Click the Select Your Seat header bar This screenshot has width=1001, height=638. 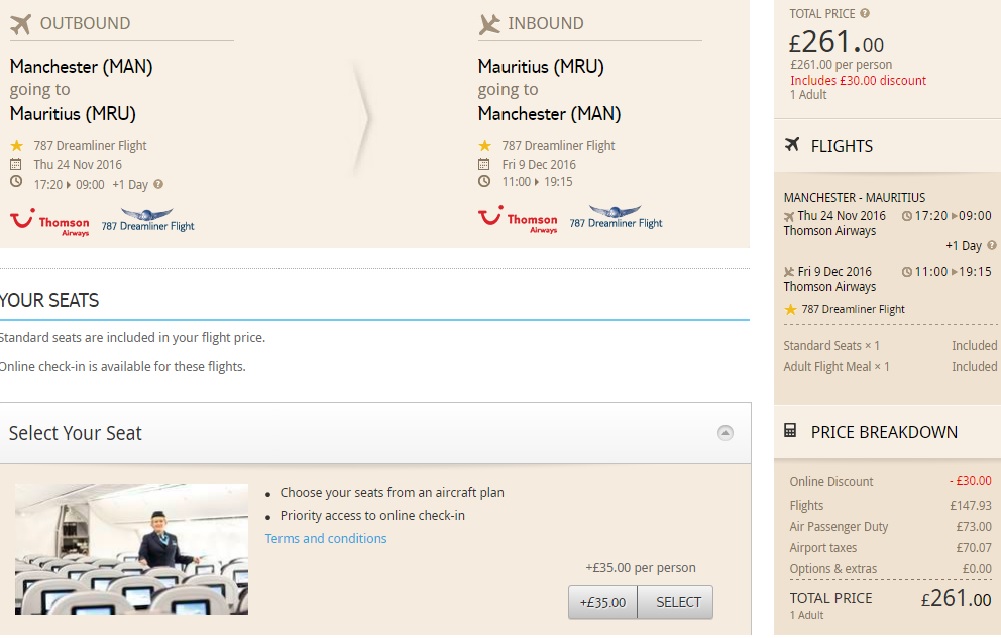click(375, 433)
